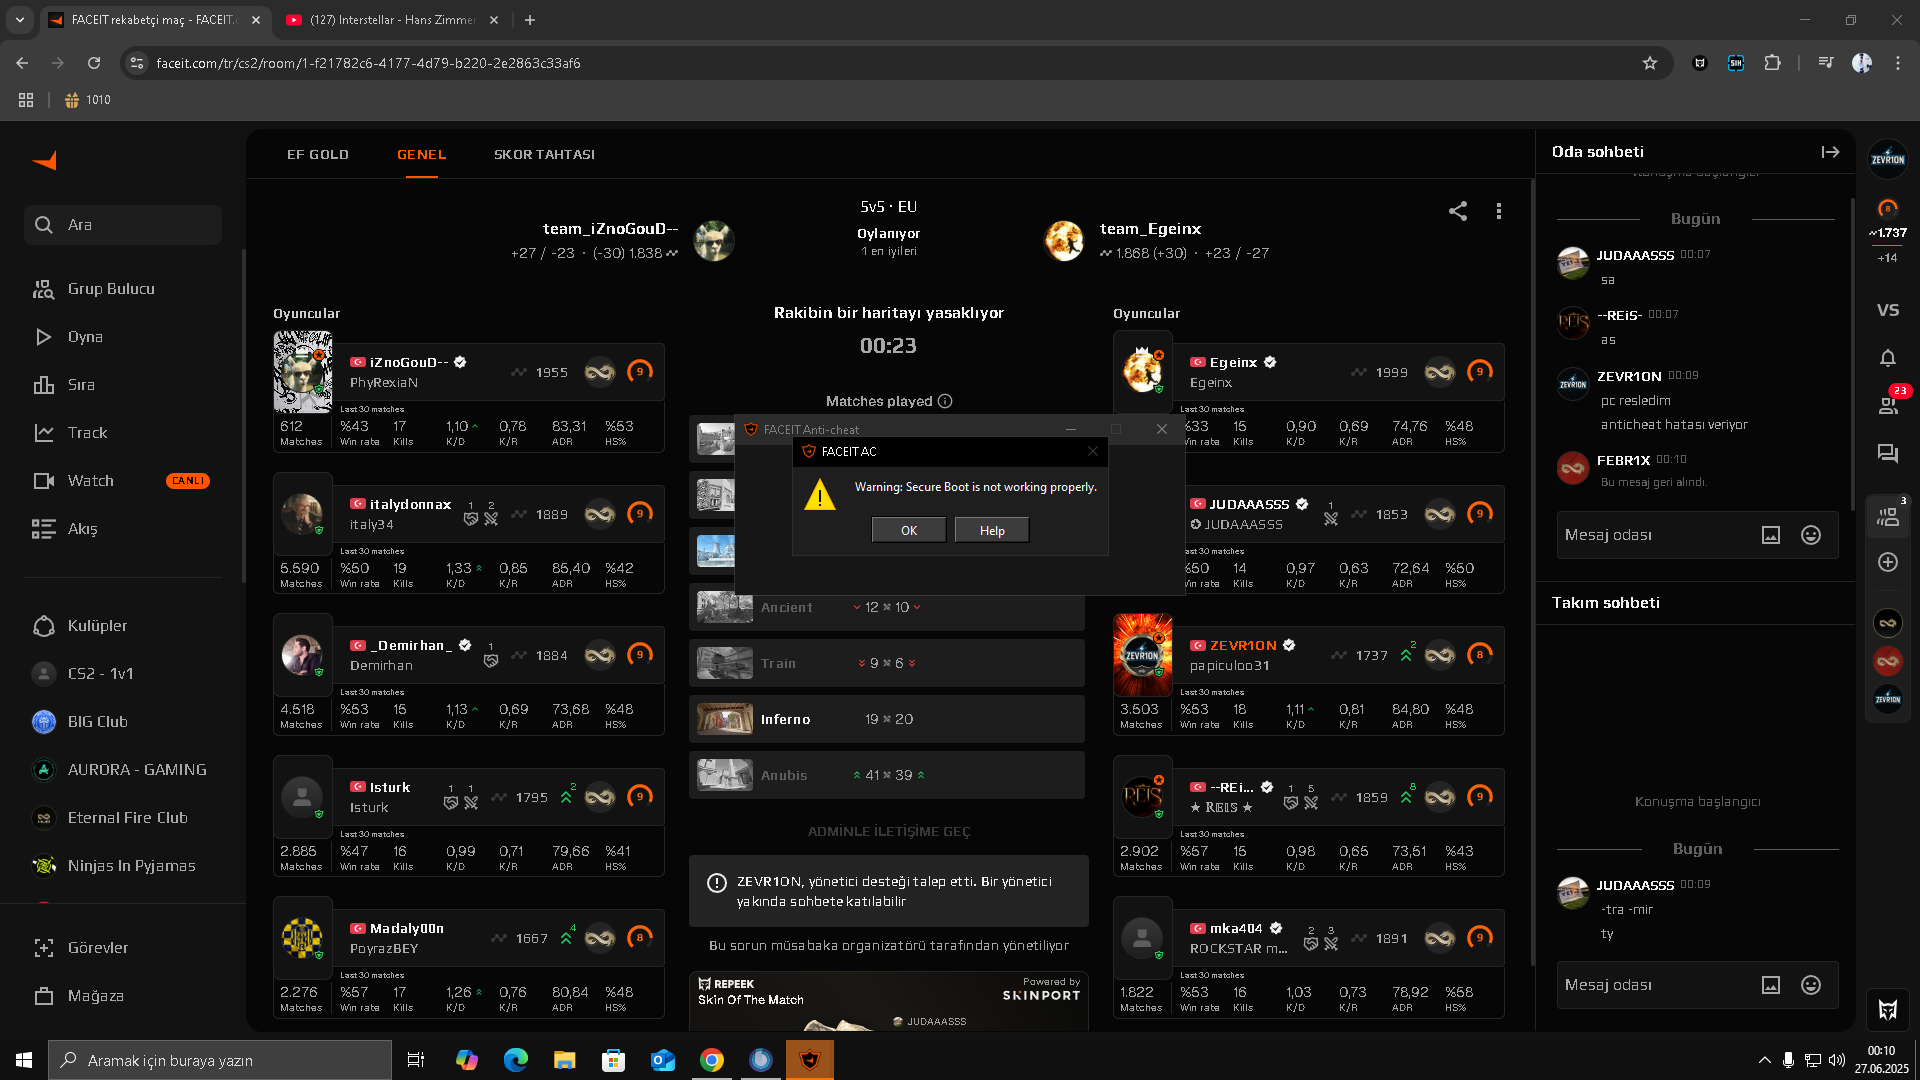Screen dimensions: 1920x1080
Task: Open emoji picker in Takım sohbeti
Action: click(1811, 985)
